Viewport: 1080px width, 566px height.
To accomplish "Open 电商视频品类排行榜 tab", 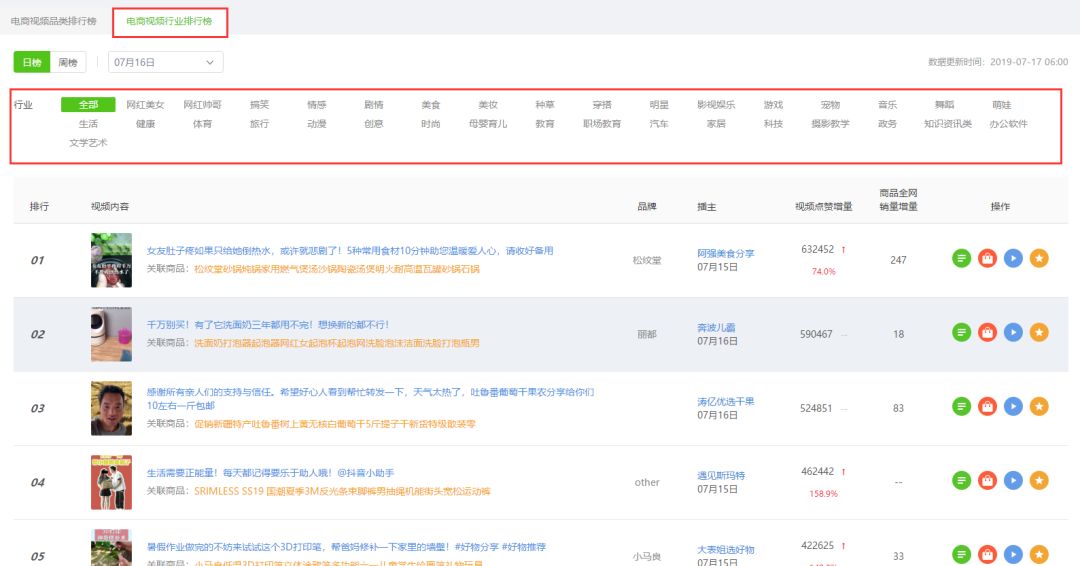I will 54,21.
